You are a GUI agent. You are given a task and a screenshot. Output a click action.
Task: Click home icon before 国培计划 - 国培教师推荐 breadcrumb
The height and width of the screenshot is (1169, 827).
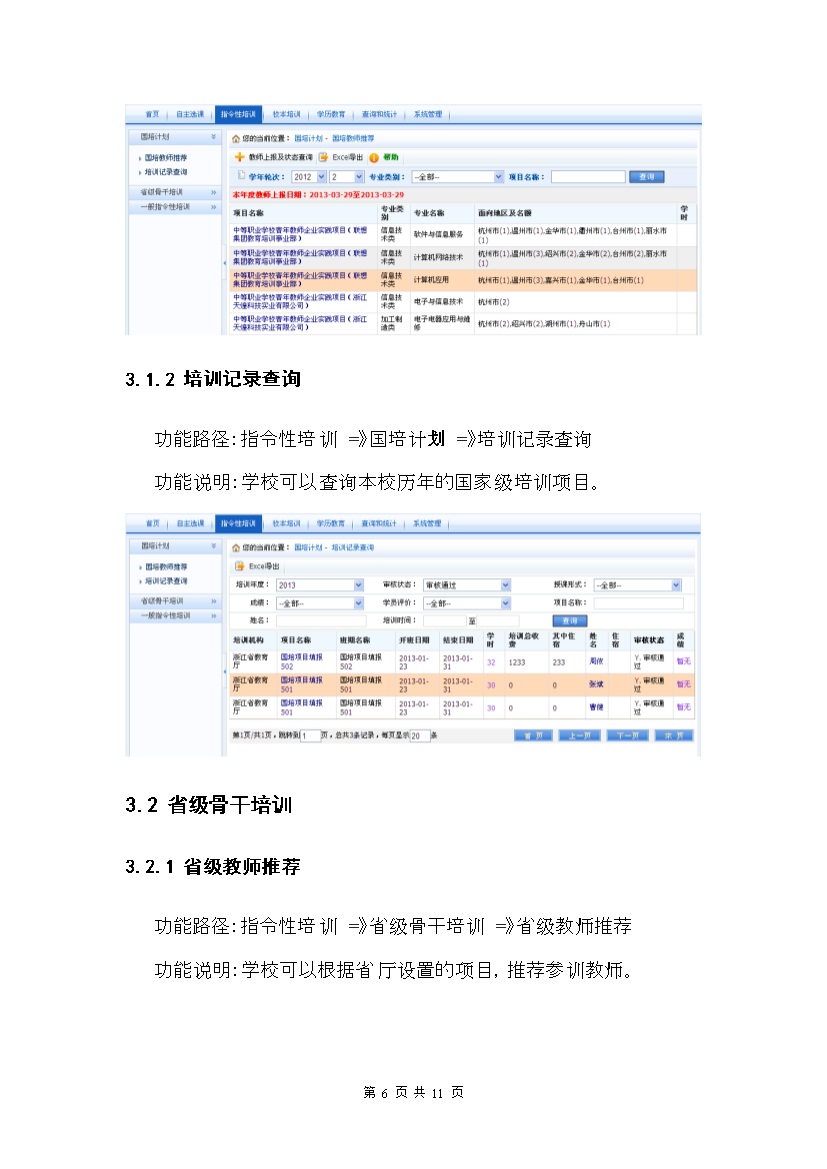click(x=236, y=139)
